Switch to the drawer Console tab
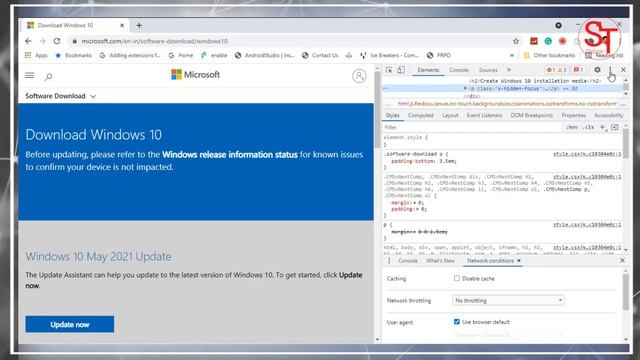 coord(408,260)
